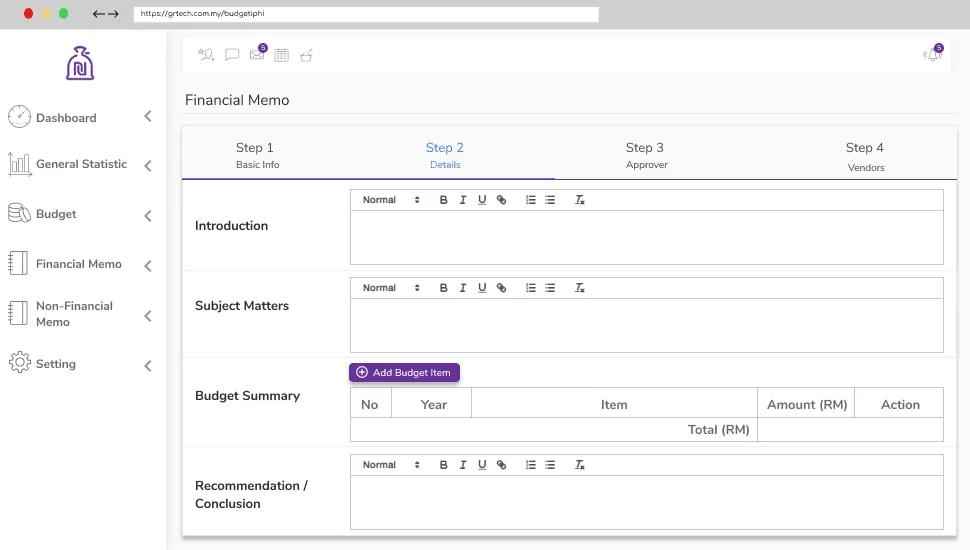
Task: Apply numbered list in Recommendation editor
Action: pyautogui.click(x=531, y=465)
